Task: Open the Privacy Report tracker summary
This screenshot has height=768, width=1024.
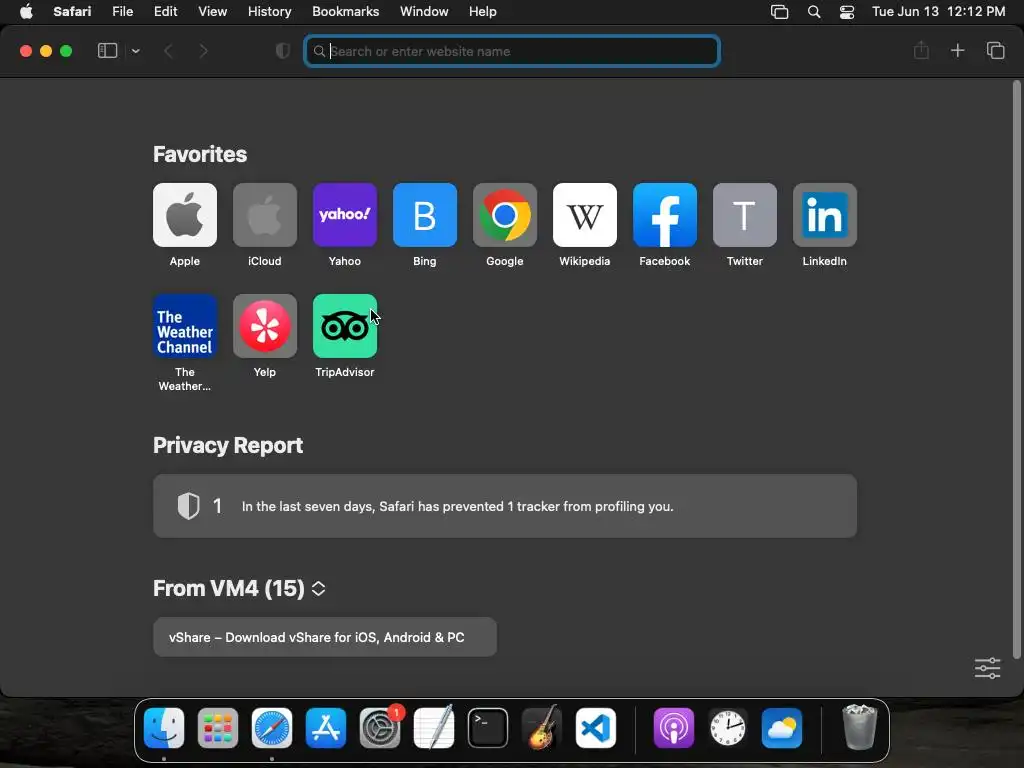Action: pyautogui.click(x=505, y=506)
